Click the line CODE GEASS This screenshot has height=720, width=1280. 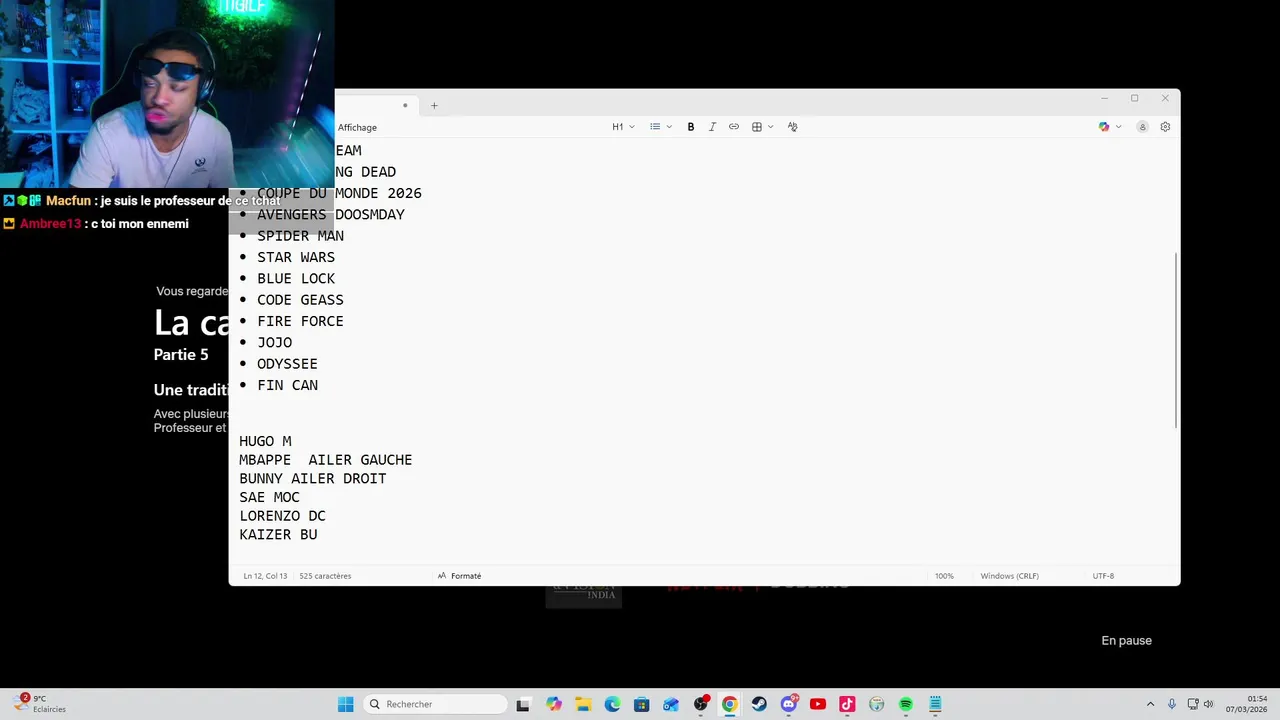[300, 300]
